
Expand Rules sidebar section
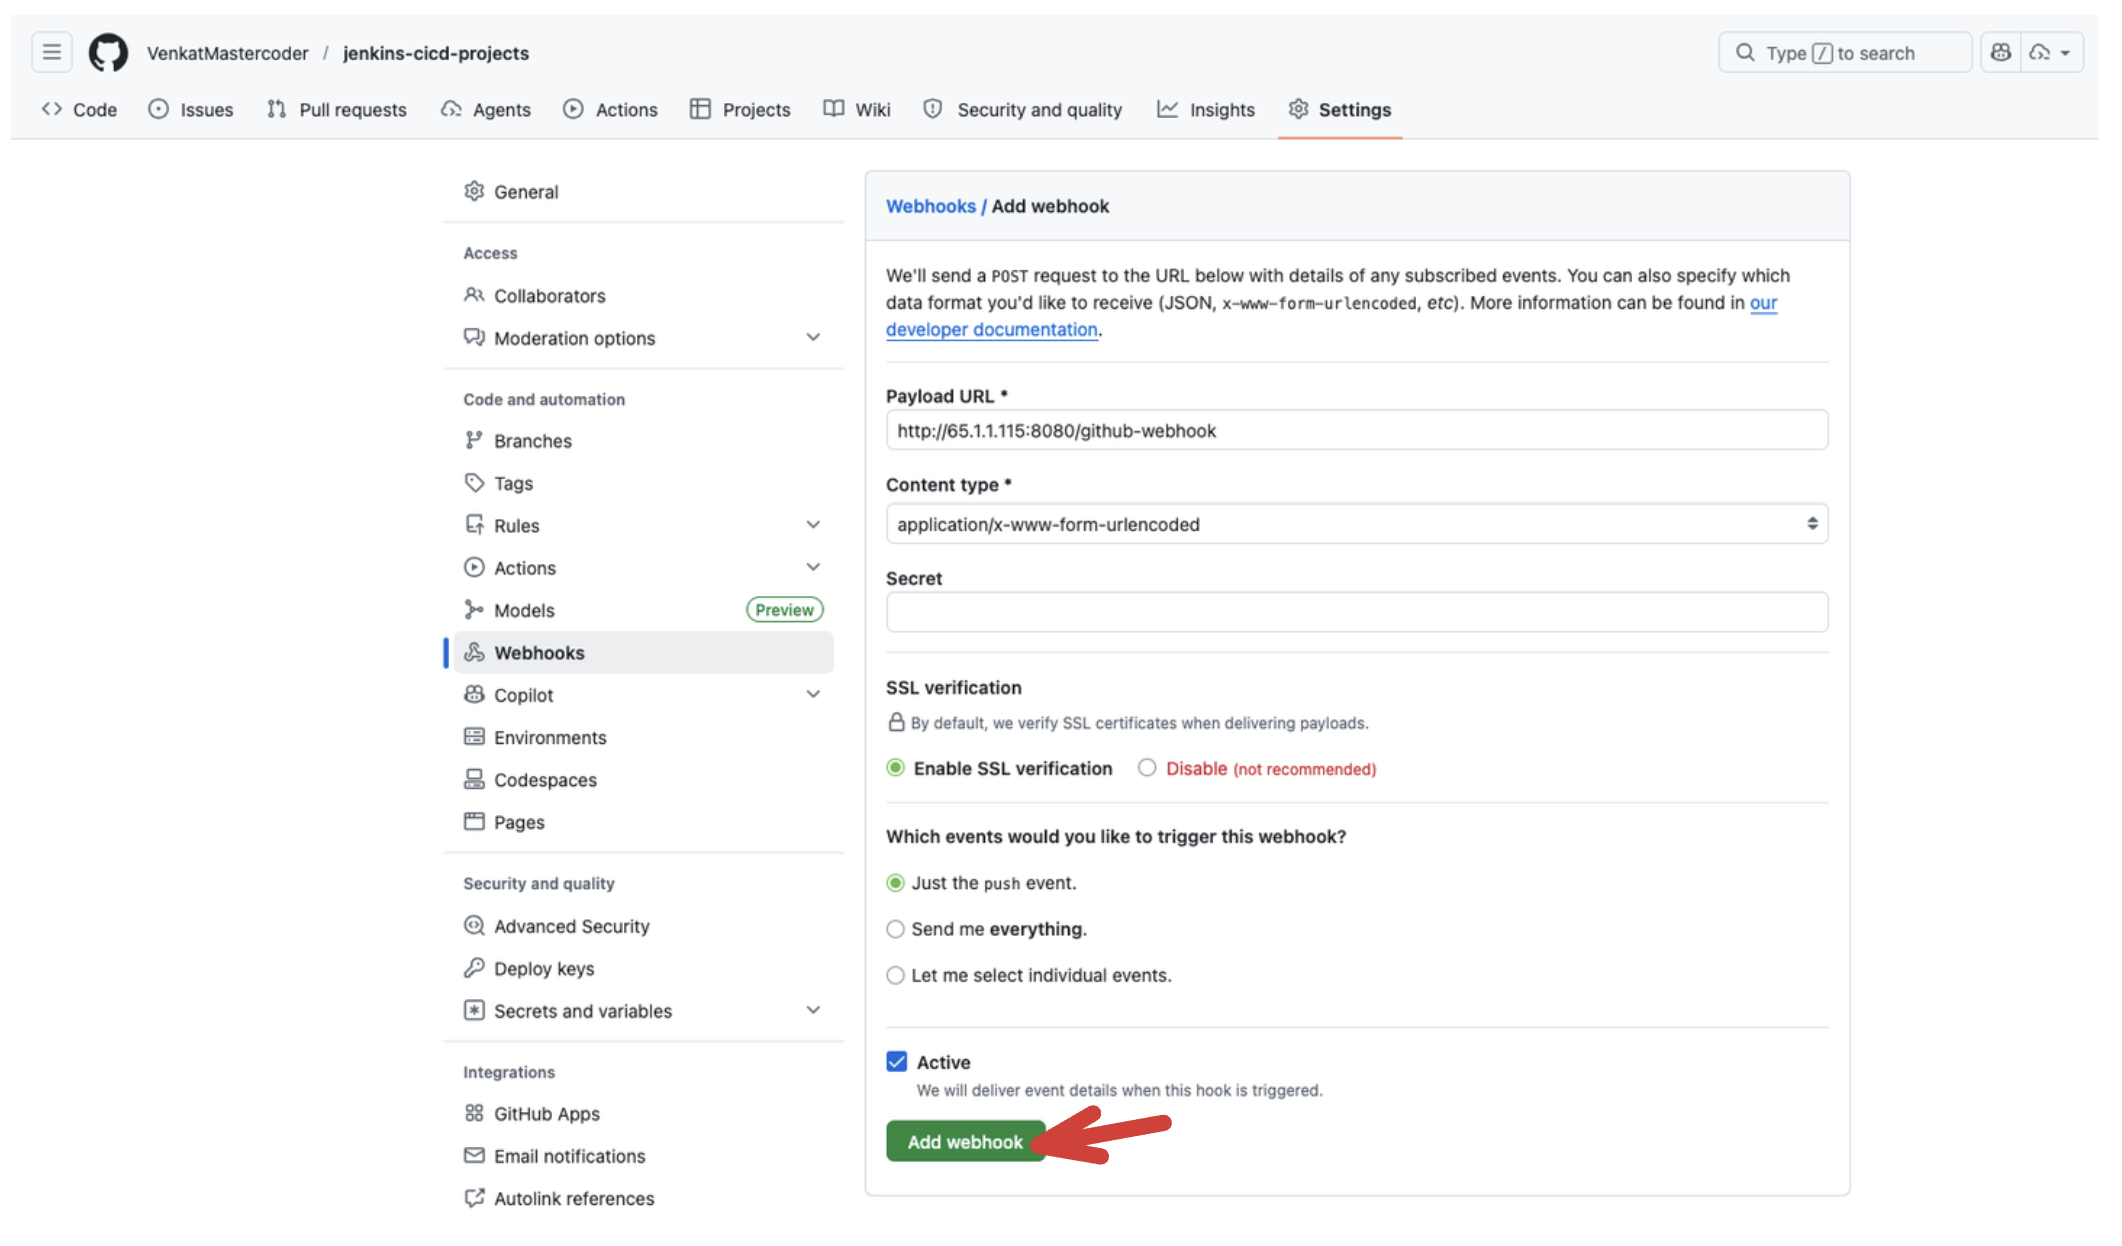[x=813, y=525]
